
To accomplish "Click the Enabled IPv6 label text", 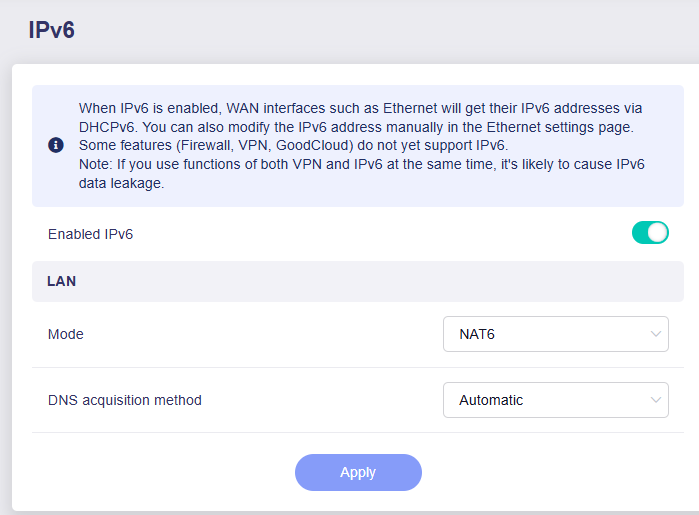I will [x=90, y=234].
